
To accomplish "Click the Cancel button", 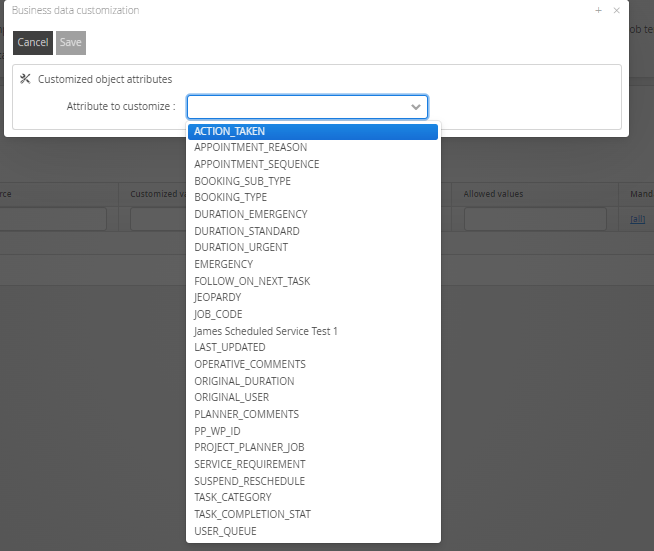I will (x=33, y=43).
